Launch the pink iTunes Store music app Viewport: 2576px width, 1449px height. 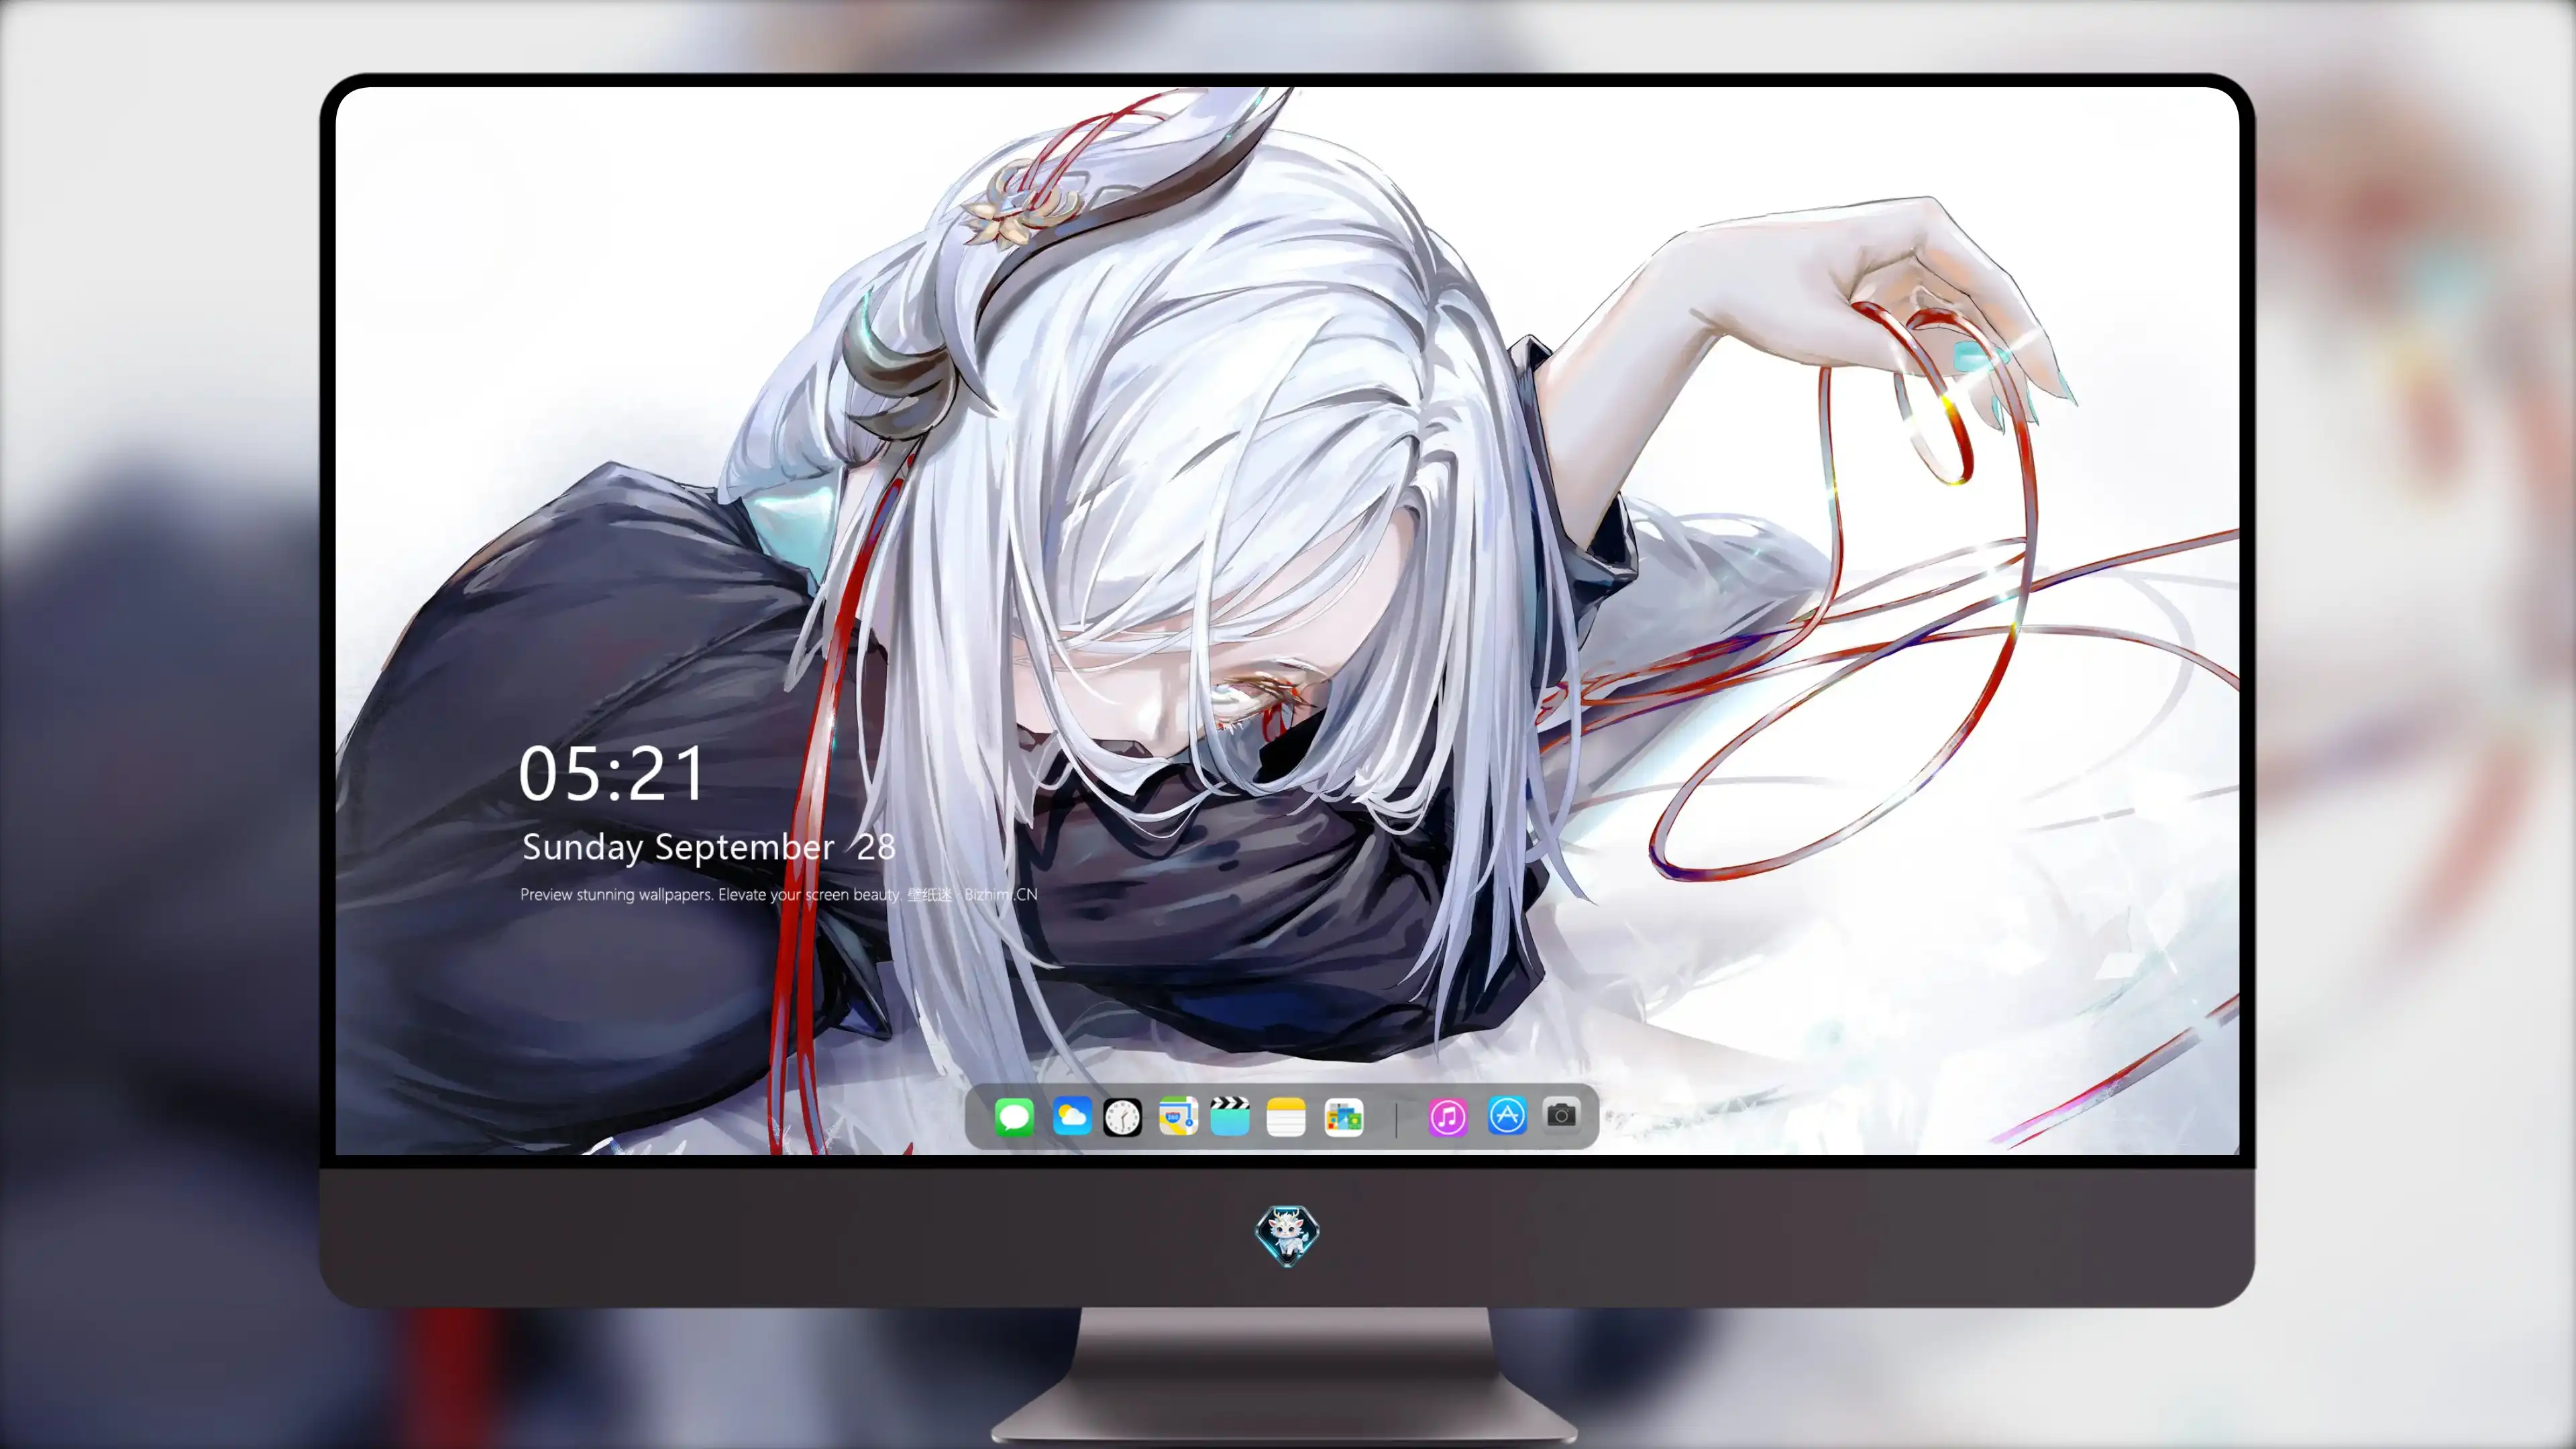coord(1447,1117)
